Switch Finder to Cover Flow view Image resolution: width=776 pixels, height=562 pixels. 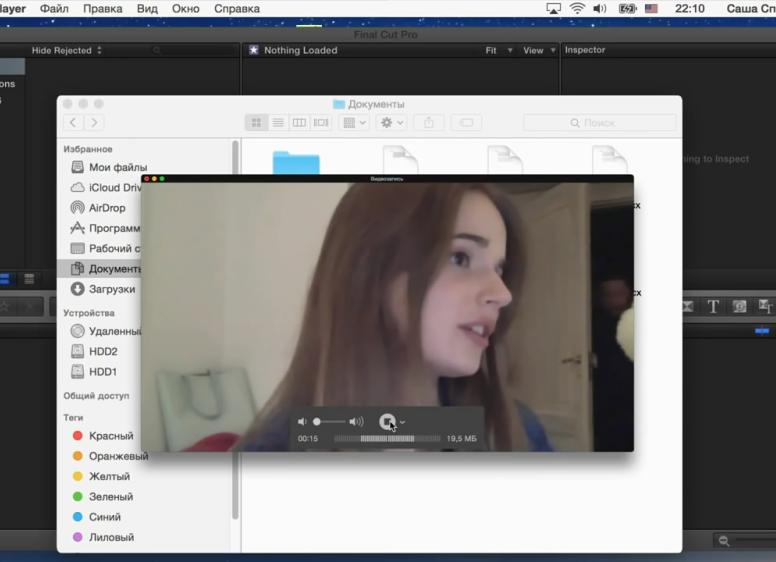pyautogui.click(x=321, y=123)
